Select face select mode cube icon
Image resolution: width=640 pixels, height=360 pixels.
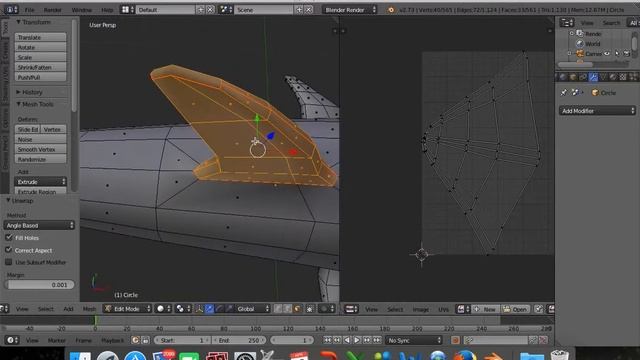tap(298, 309)
